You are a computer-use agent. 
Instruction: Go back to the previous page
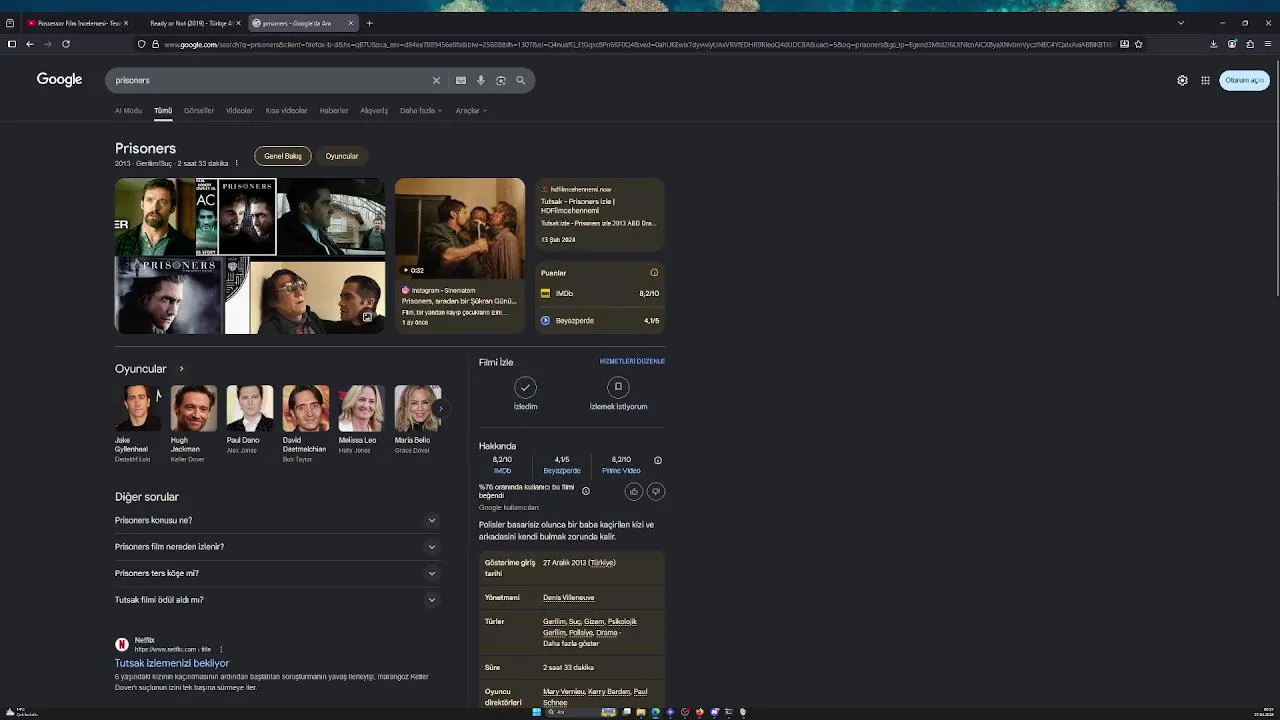[29, 44]
